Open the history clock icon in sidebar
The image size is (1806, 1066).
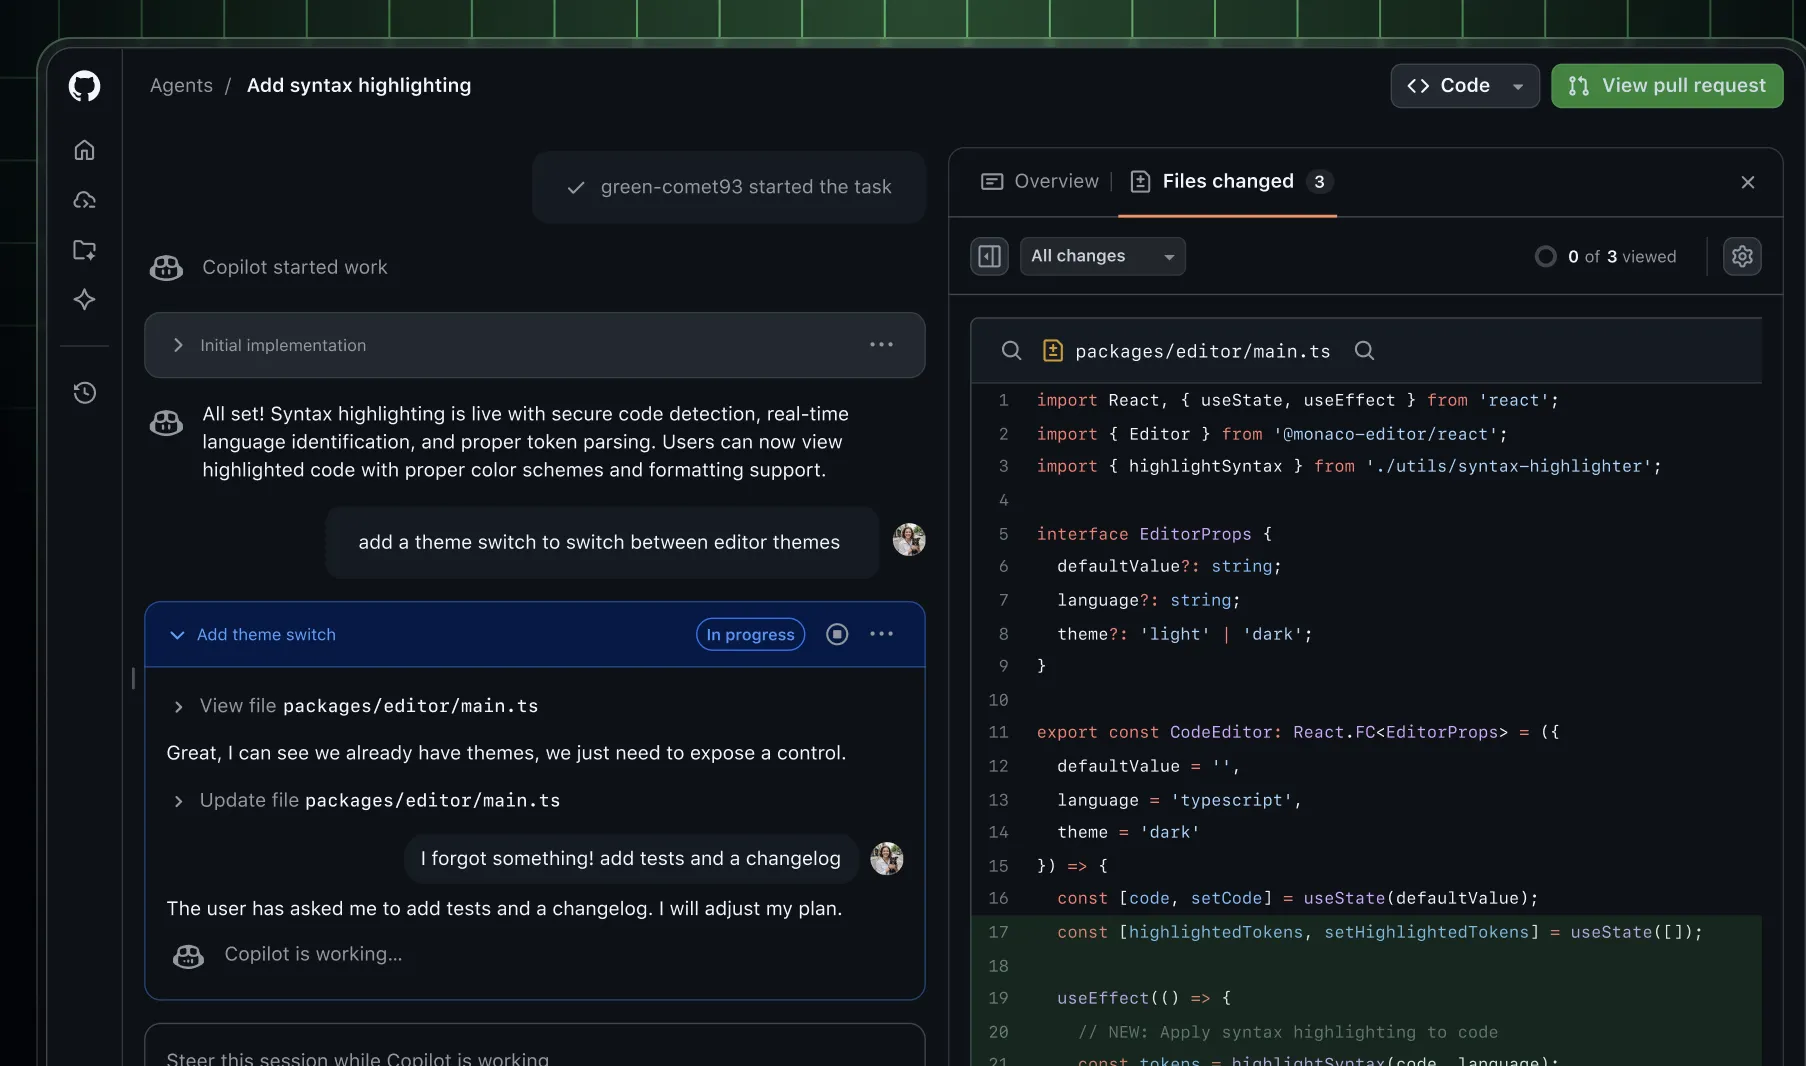point(84,393)
